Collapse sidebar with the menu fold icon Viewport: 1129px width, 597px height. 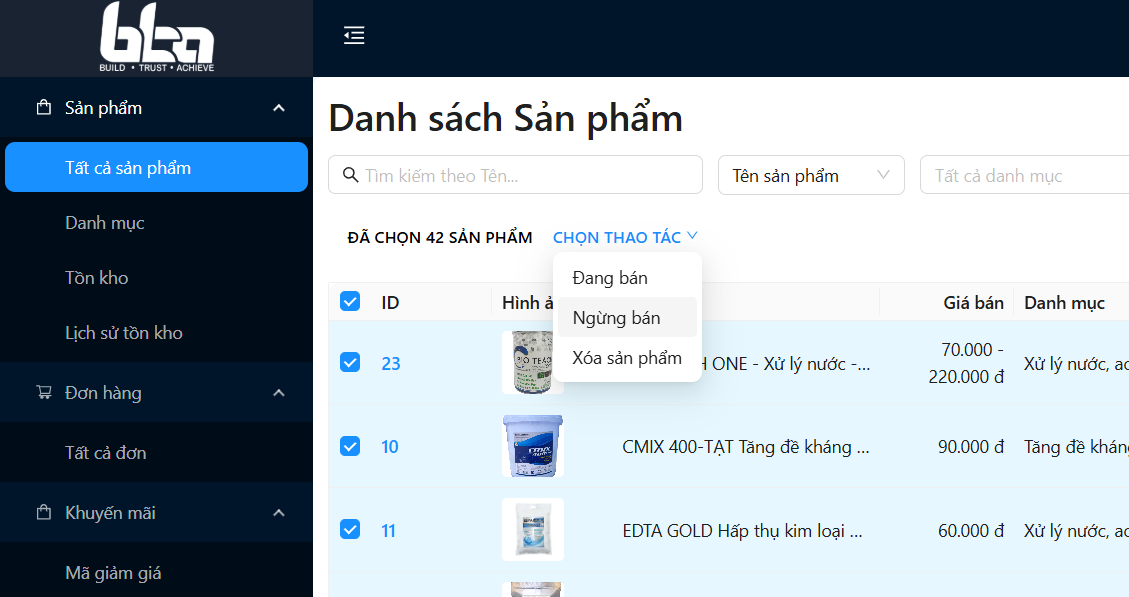pos(354,35)
